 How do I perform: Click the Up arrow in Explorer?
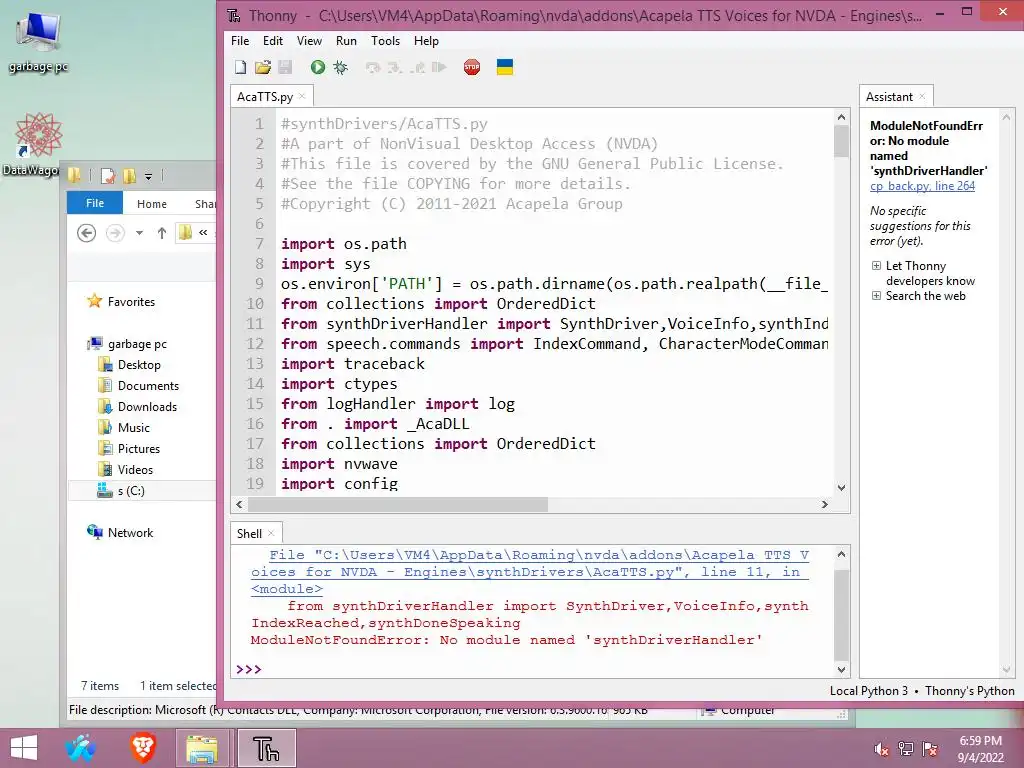pos(162,232)
